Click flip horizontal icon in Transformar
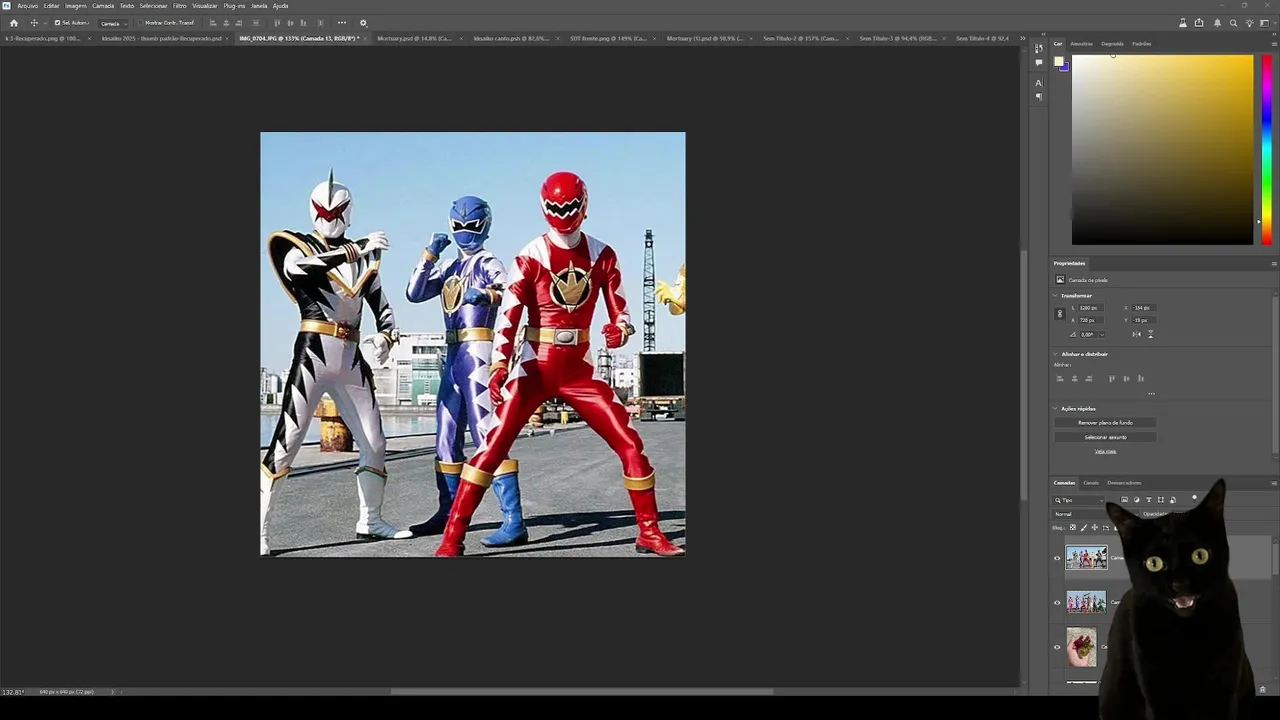 (x=1138, y=334)
